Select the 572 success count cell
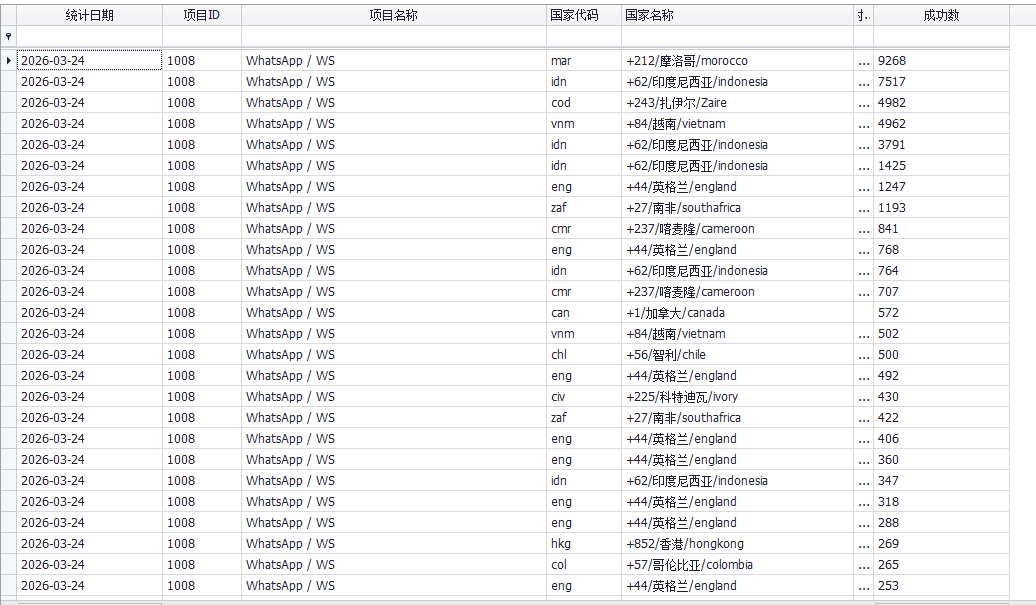1036x605 pixels. (941, 312)
